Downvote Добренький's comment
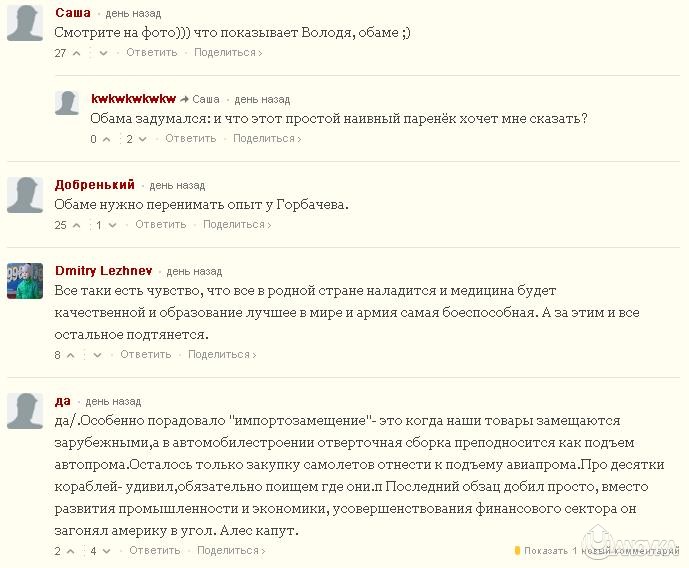This screenshot has height=568, width=689. [x=112, y=225]
